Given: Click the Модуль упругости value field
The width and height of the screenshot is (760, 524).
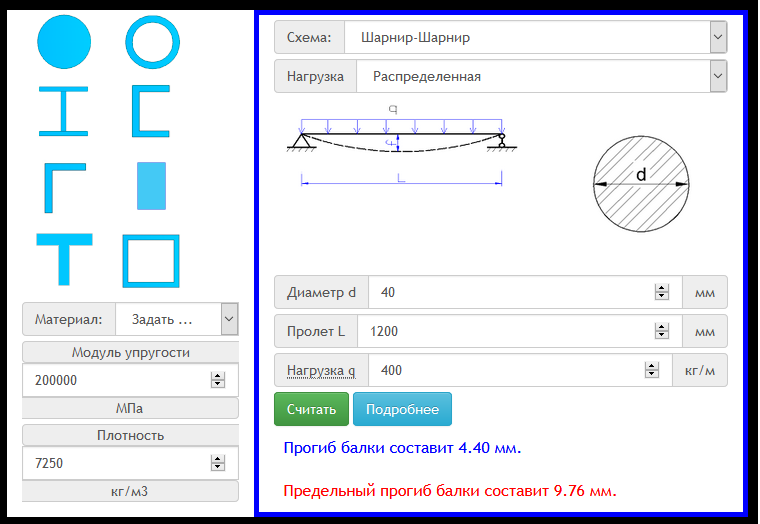Looking at the screenshot, I should click(x=130, y=380).
